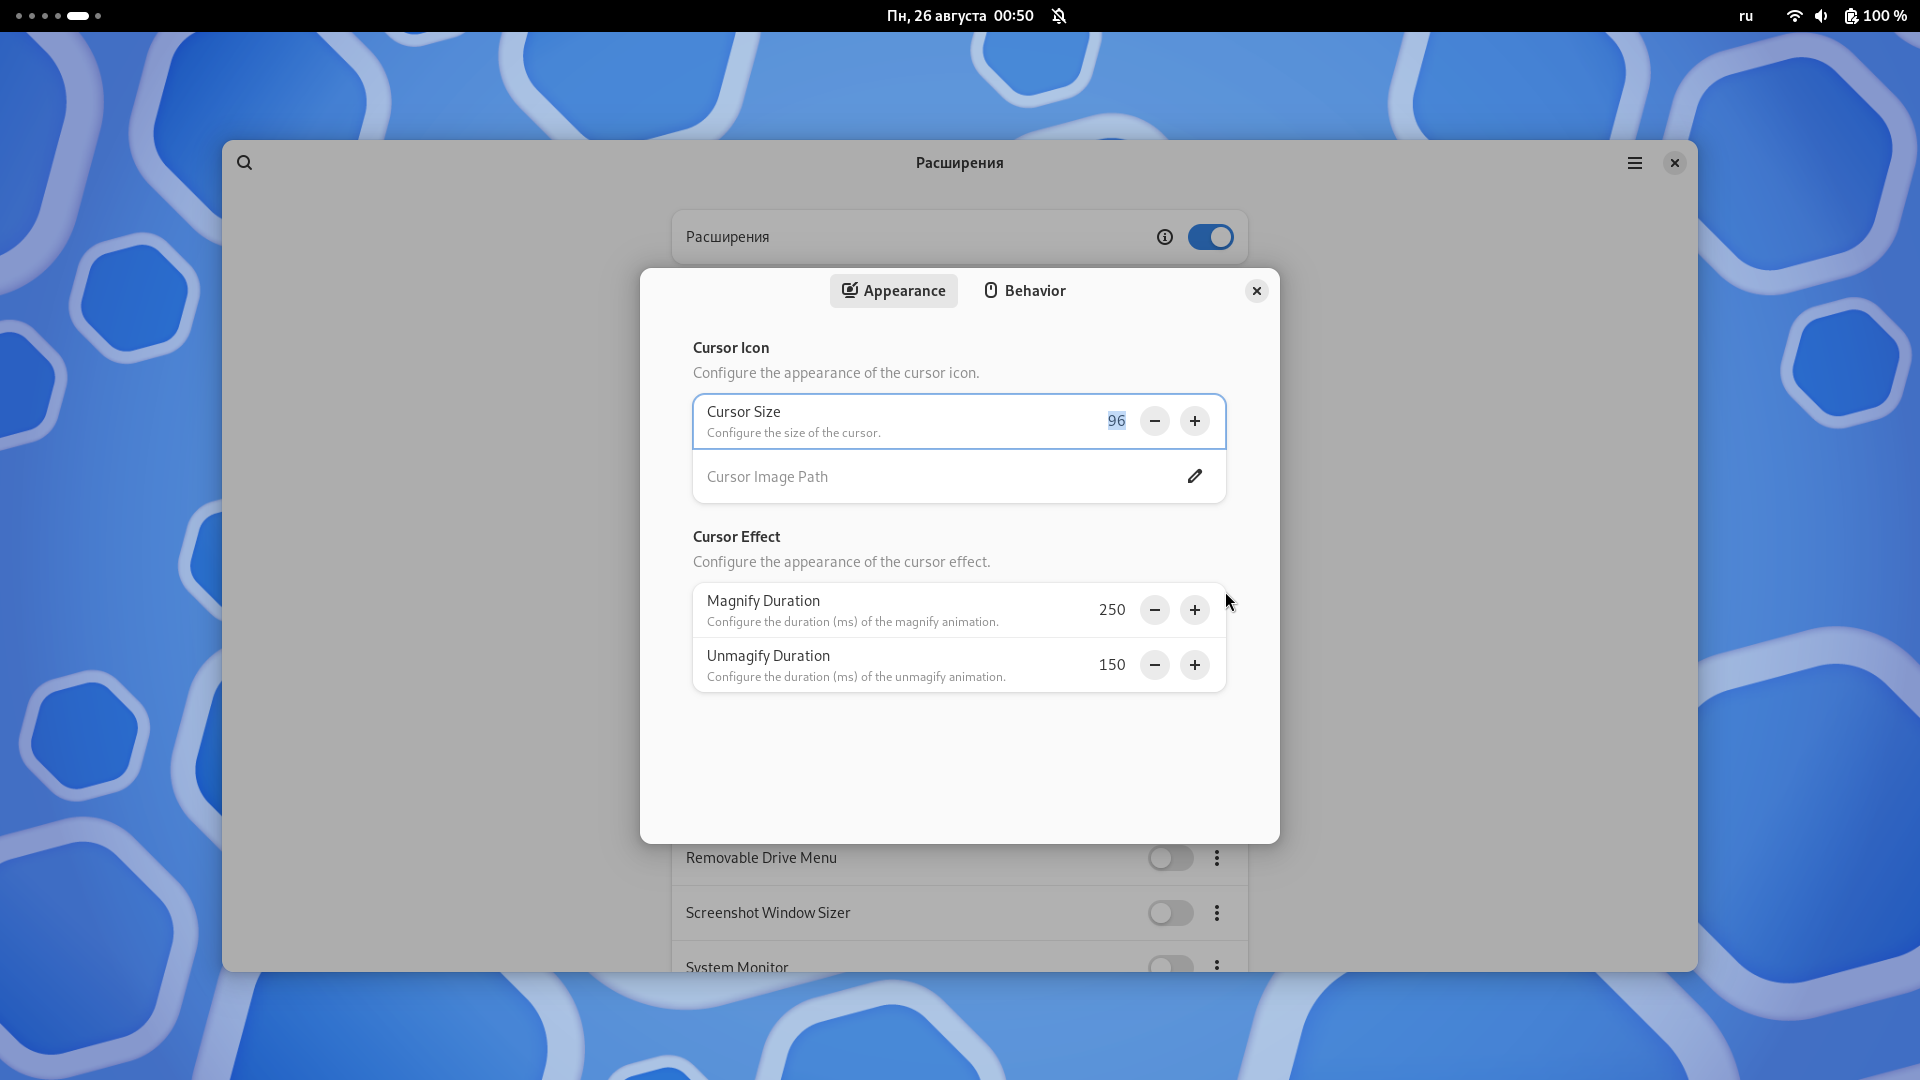Screen dimensions: 1920x1080
Task: Open options menu for Removable Drive Menu
Action: (x=1217, y=858)
